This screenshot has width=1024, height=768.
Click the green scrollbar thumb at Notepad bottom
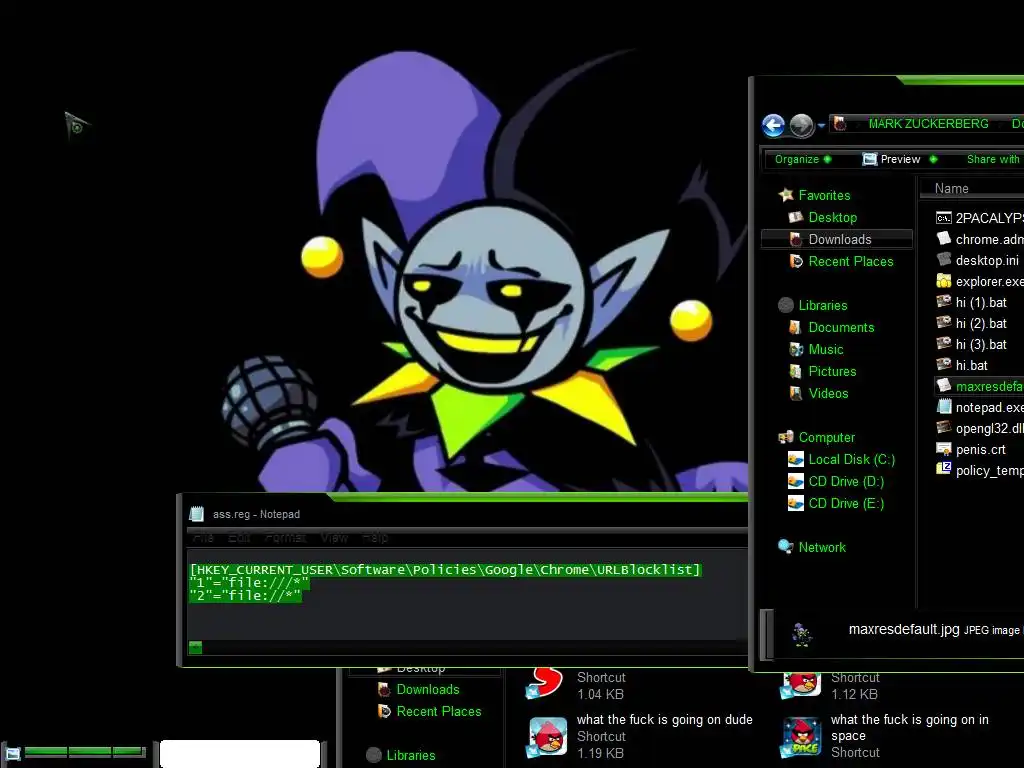pyautogui.click(x=195, y=647)
